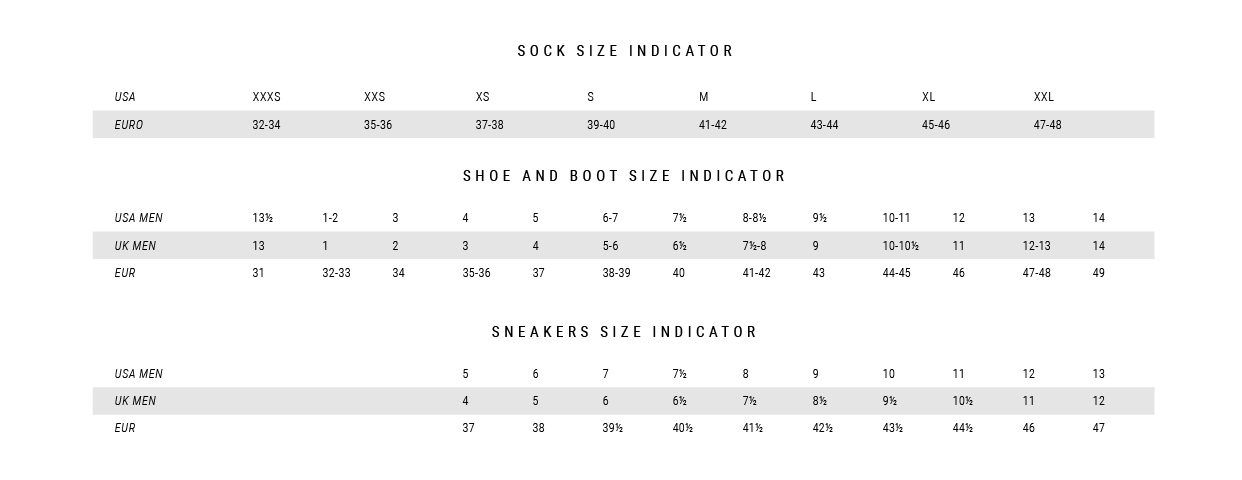This screenshot has width=1242, height=480.
Task: Click the SHOE AND BOOT SIZE INDICATOR heading
Action: pos(625,176)
